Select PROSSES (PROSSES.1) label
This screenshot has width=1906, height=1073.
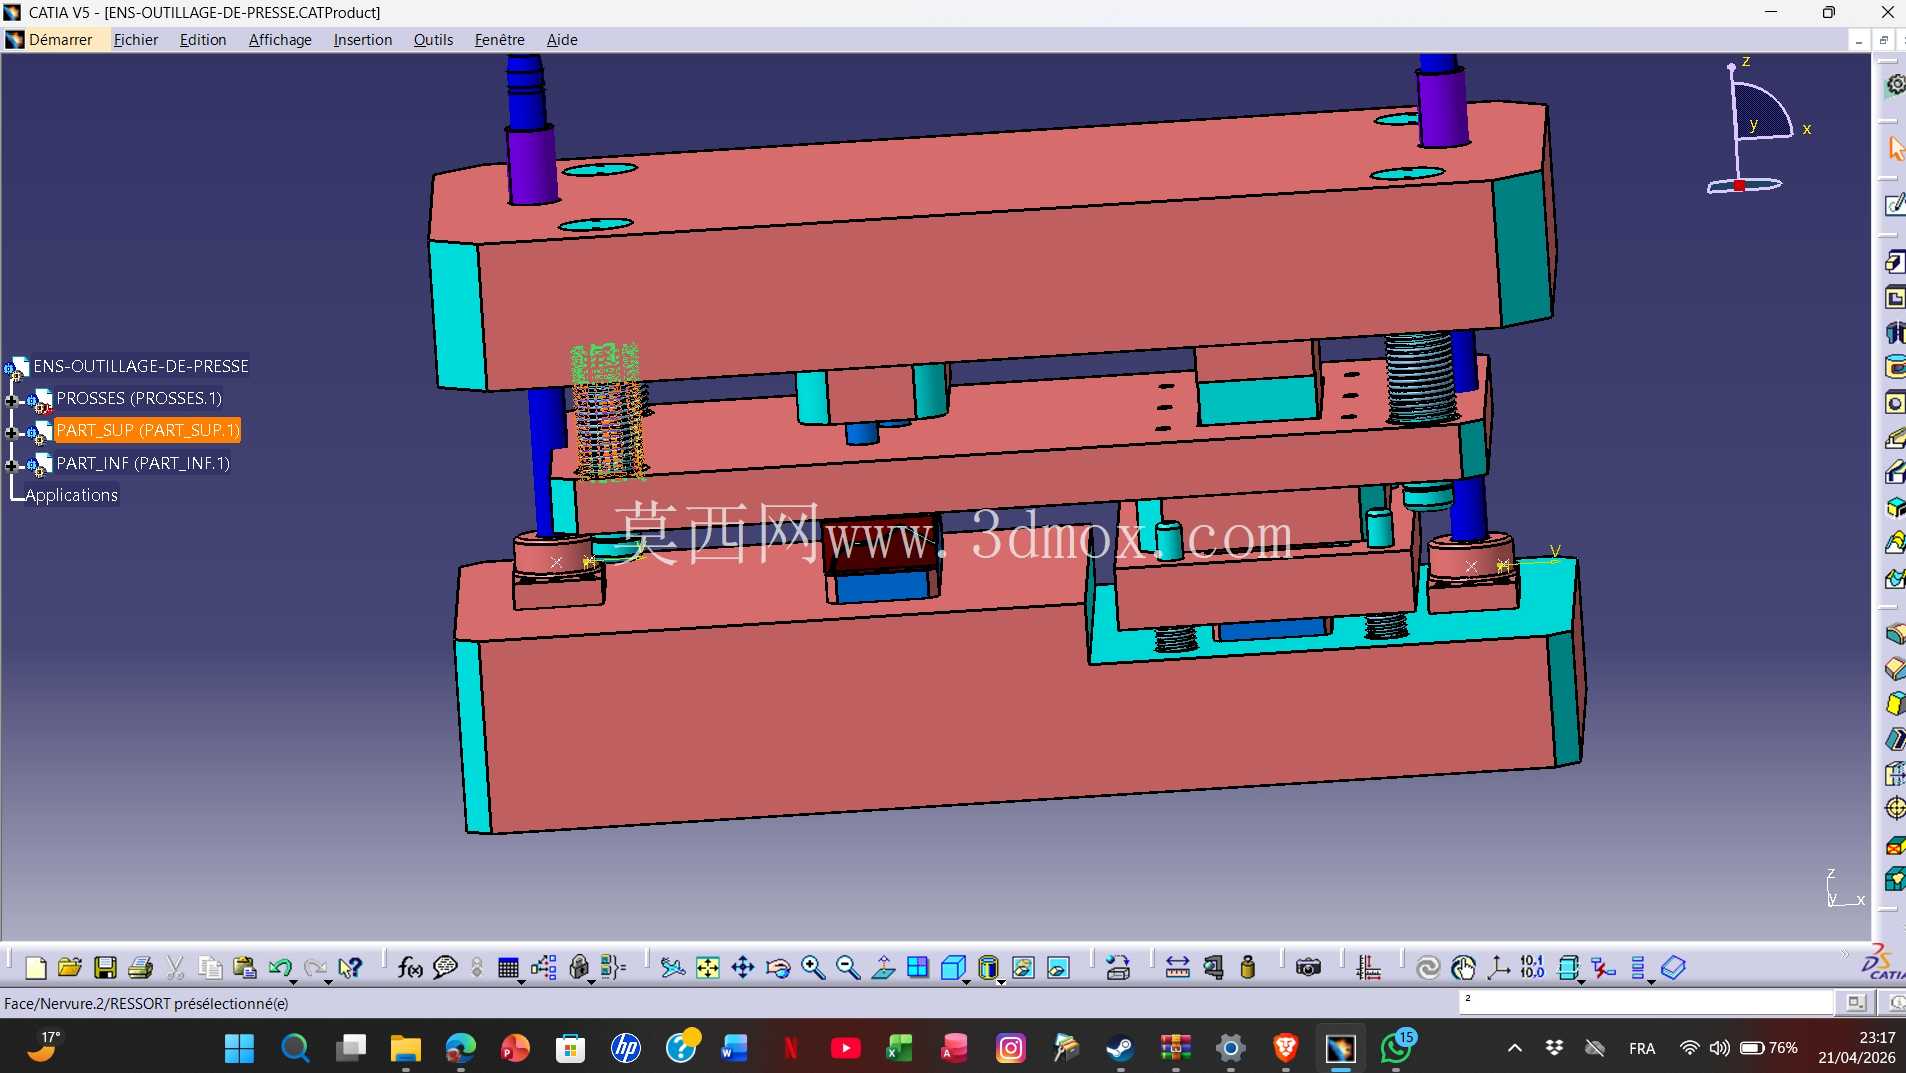pos(139,398)
